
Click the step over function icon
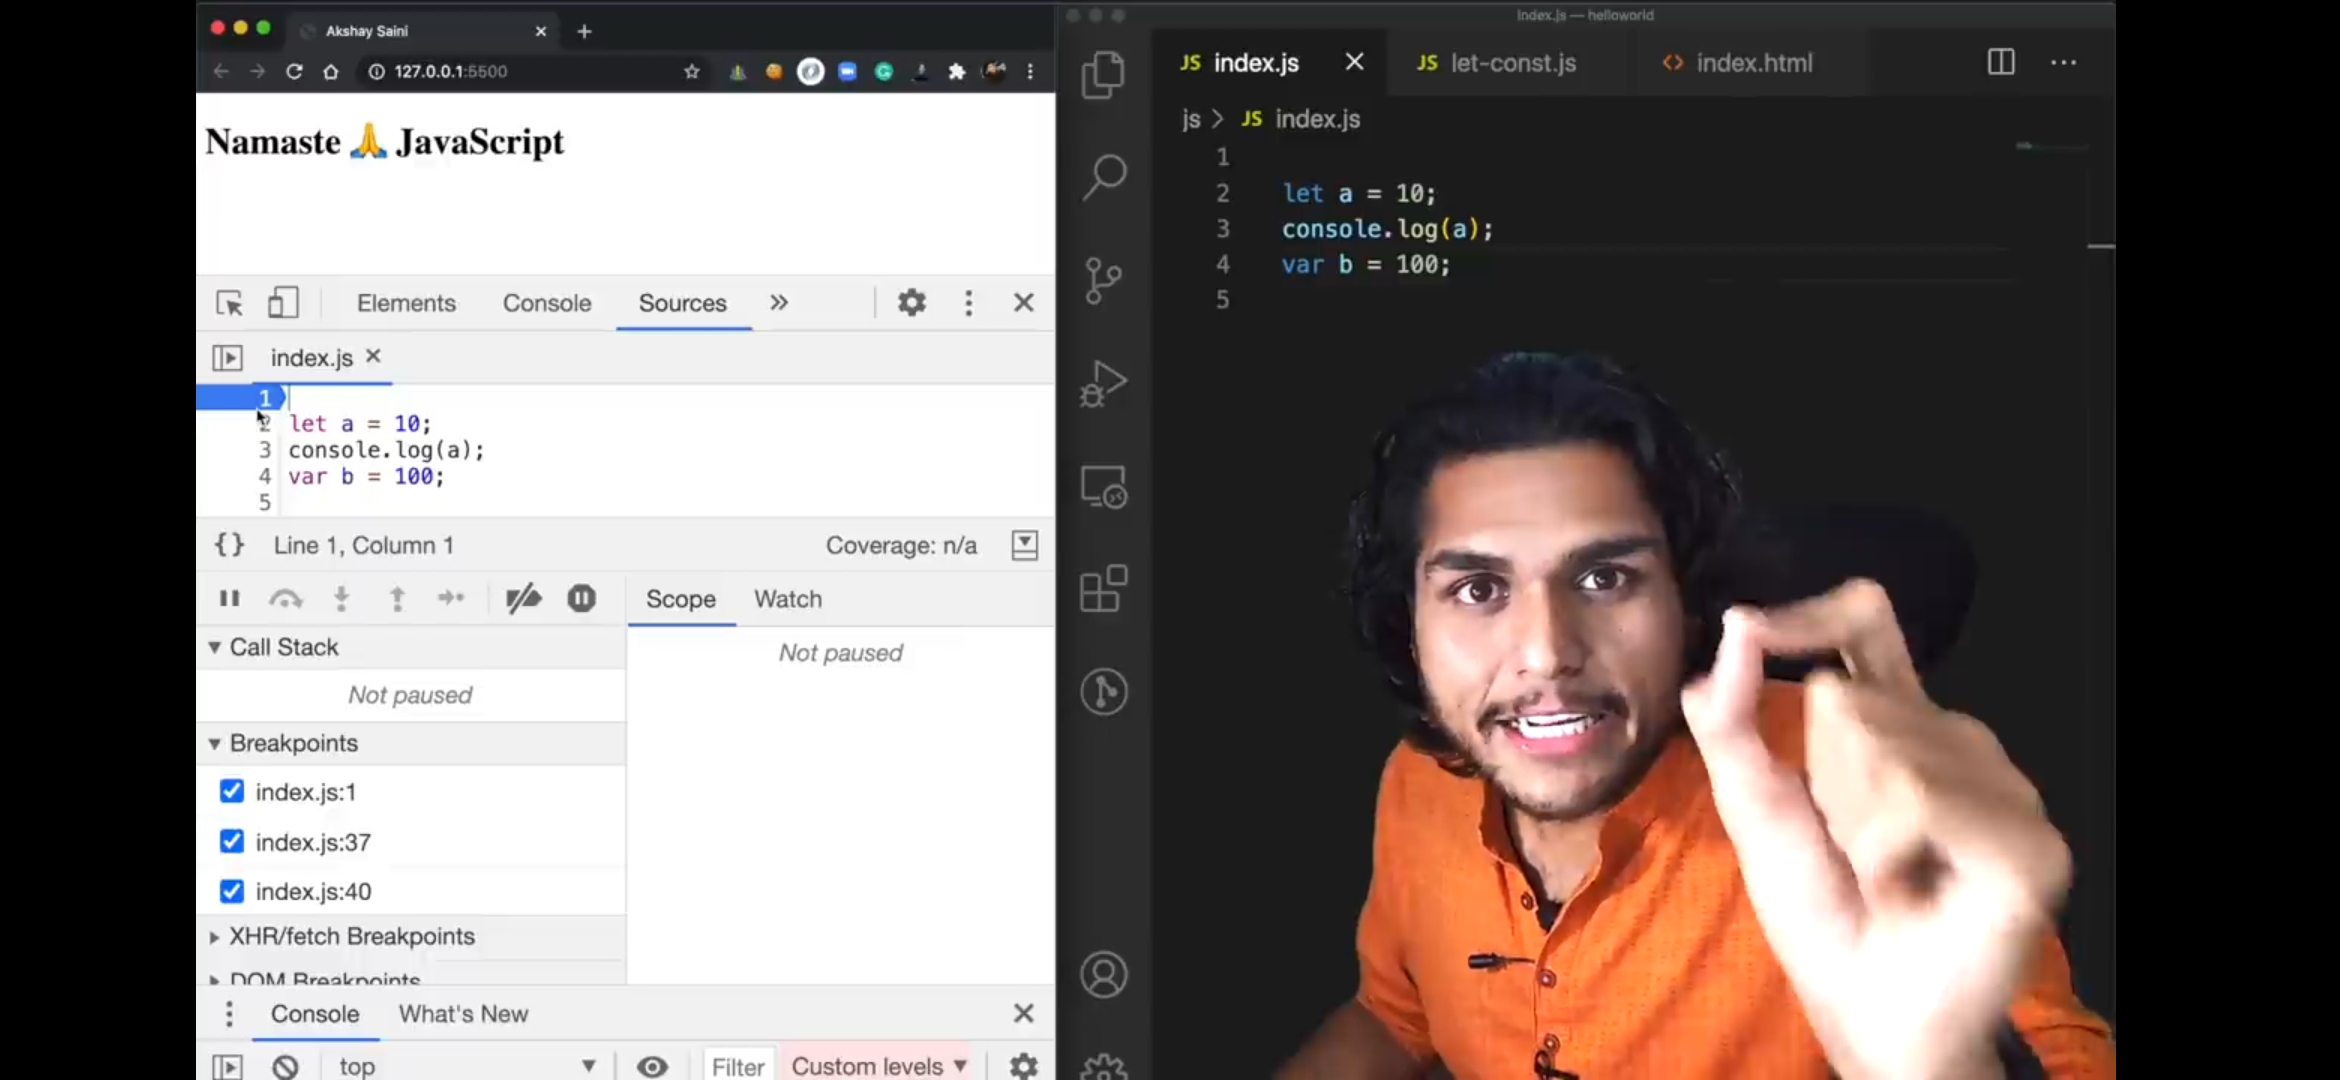point(285,598)
